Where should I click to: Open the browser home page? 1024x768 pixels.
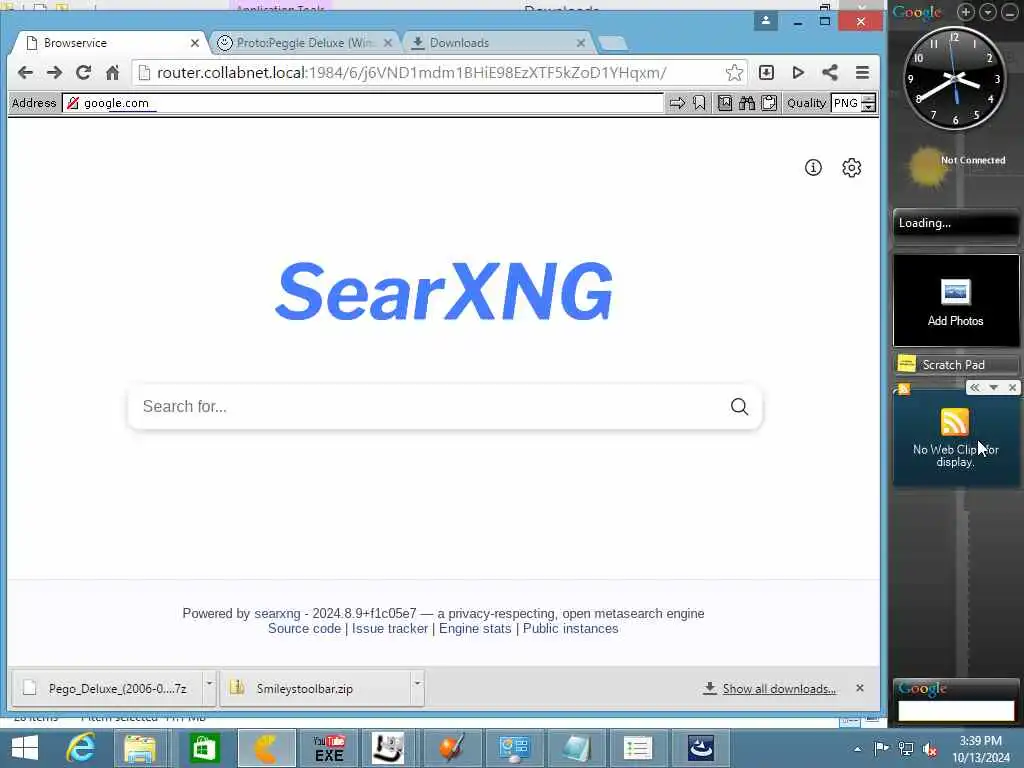112,72
